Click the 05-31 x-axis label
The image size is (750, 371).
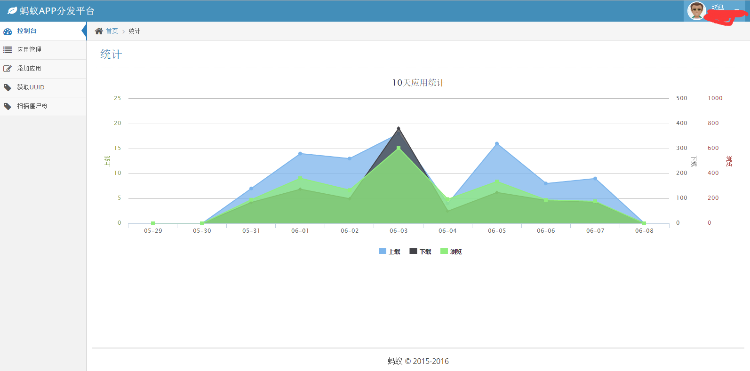pyautogui.click(x=251, y=230)
